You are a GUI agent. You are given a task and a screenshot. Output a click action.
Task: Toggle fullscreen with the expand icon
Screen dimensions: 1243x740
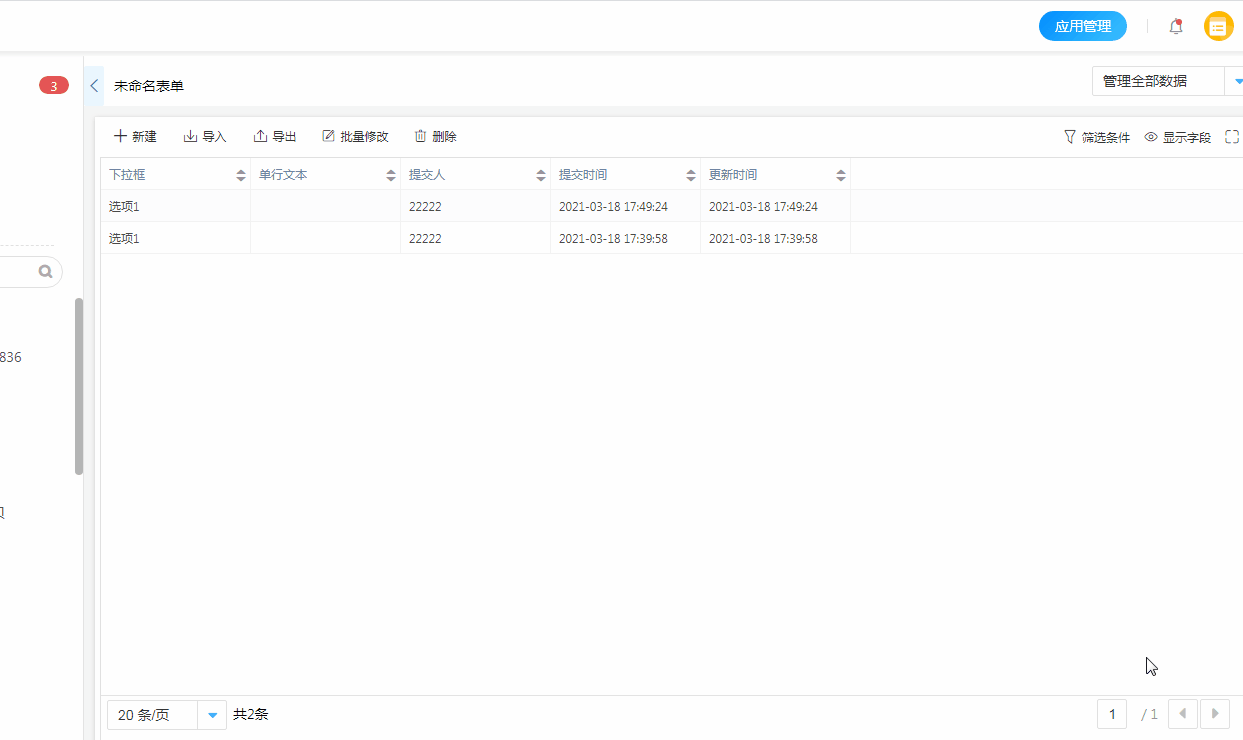click(1232, 137)
